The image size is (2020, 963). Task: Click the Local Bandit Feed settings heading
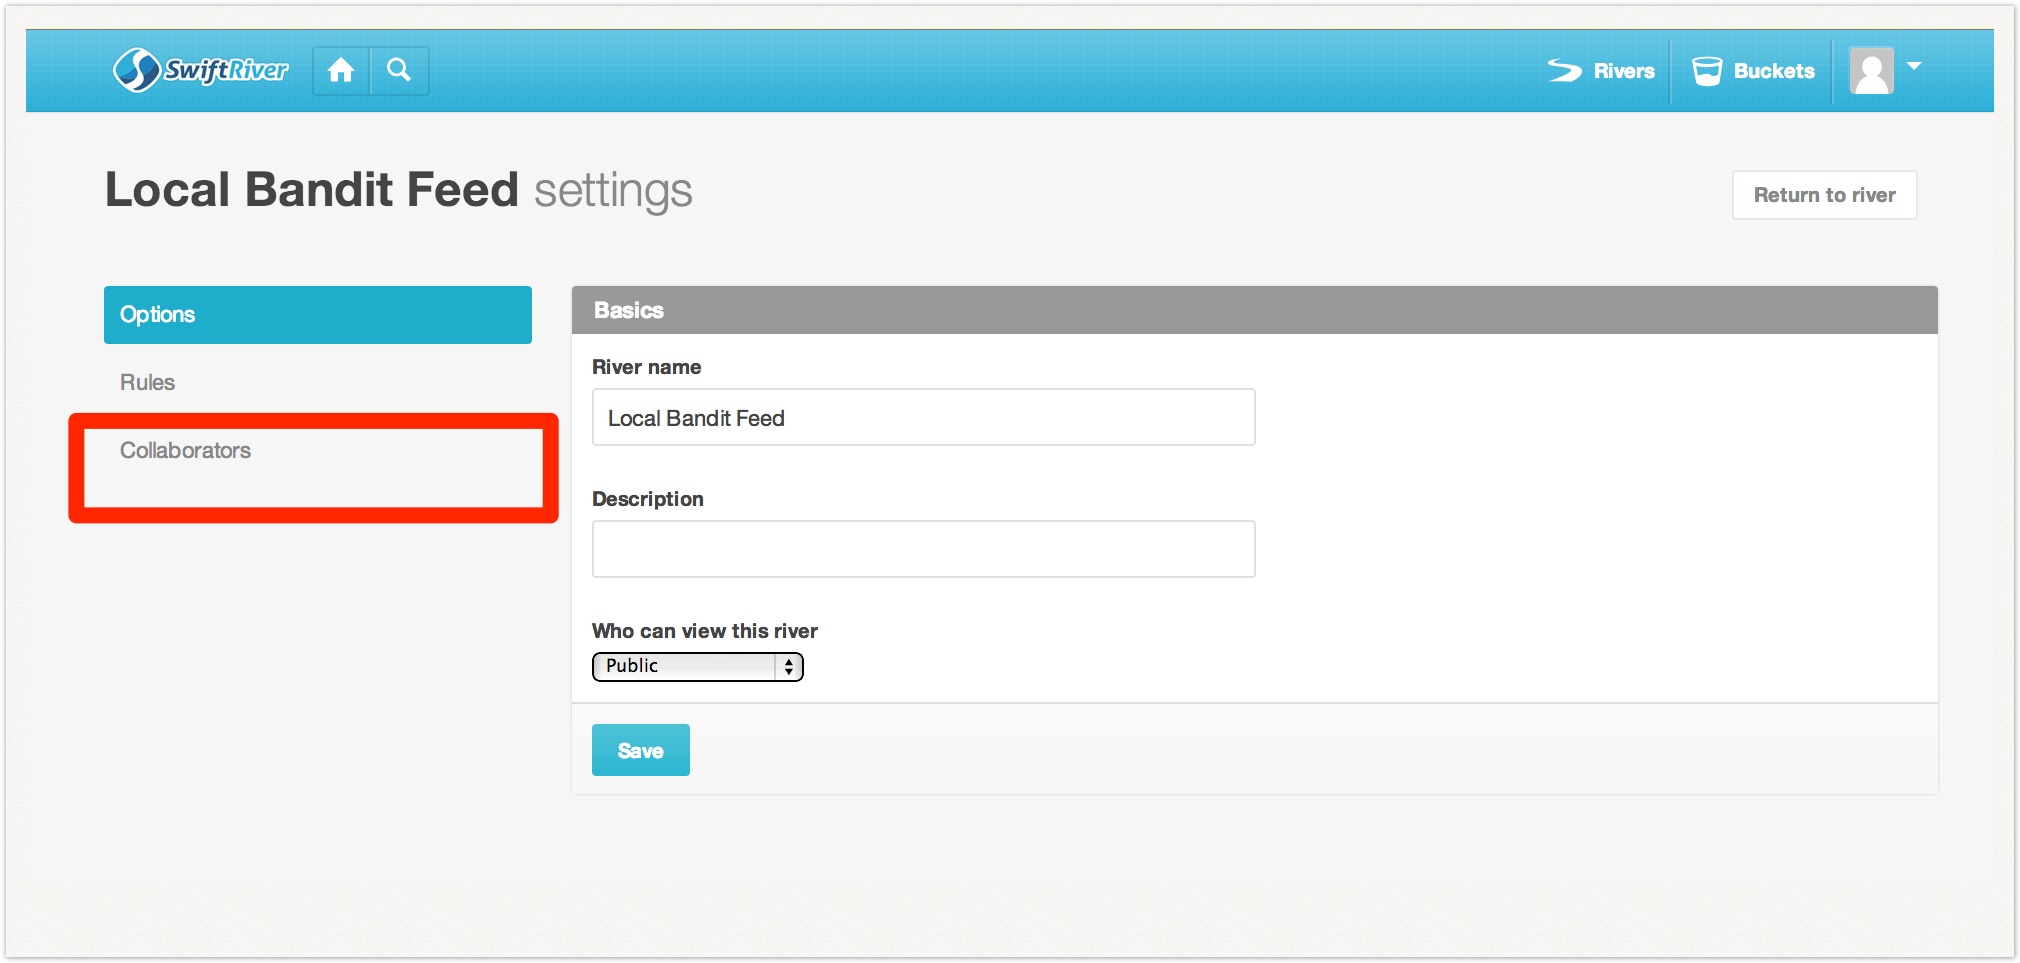pyautogui.click(x=398, y=190)
